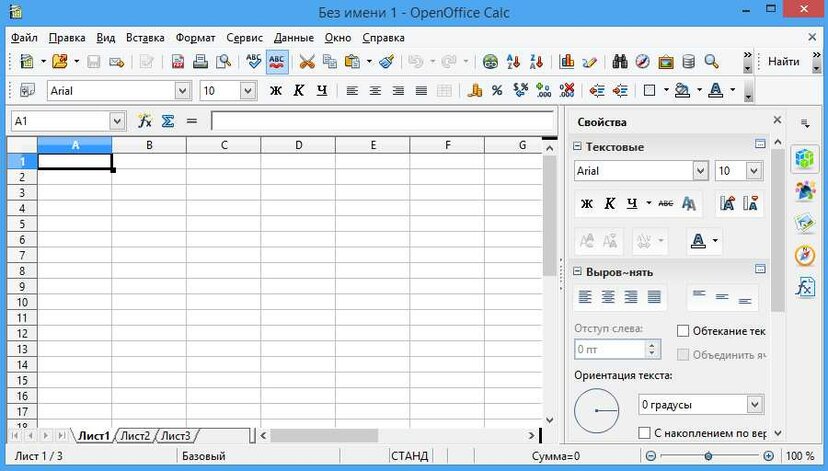This screenshot has height=471, width=828.
Task: Open the Файл menu
Action: click(24, 37)
